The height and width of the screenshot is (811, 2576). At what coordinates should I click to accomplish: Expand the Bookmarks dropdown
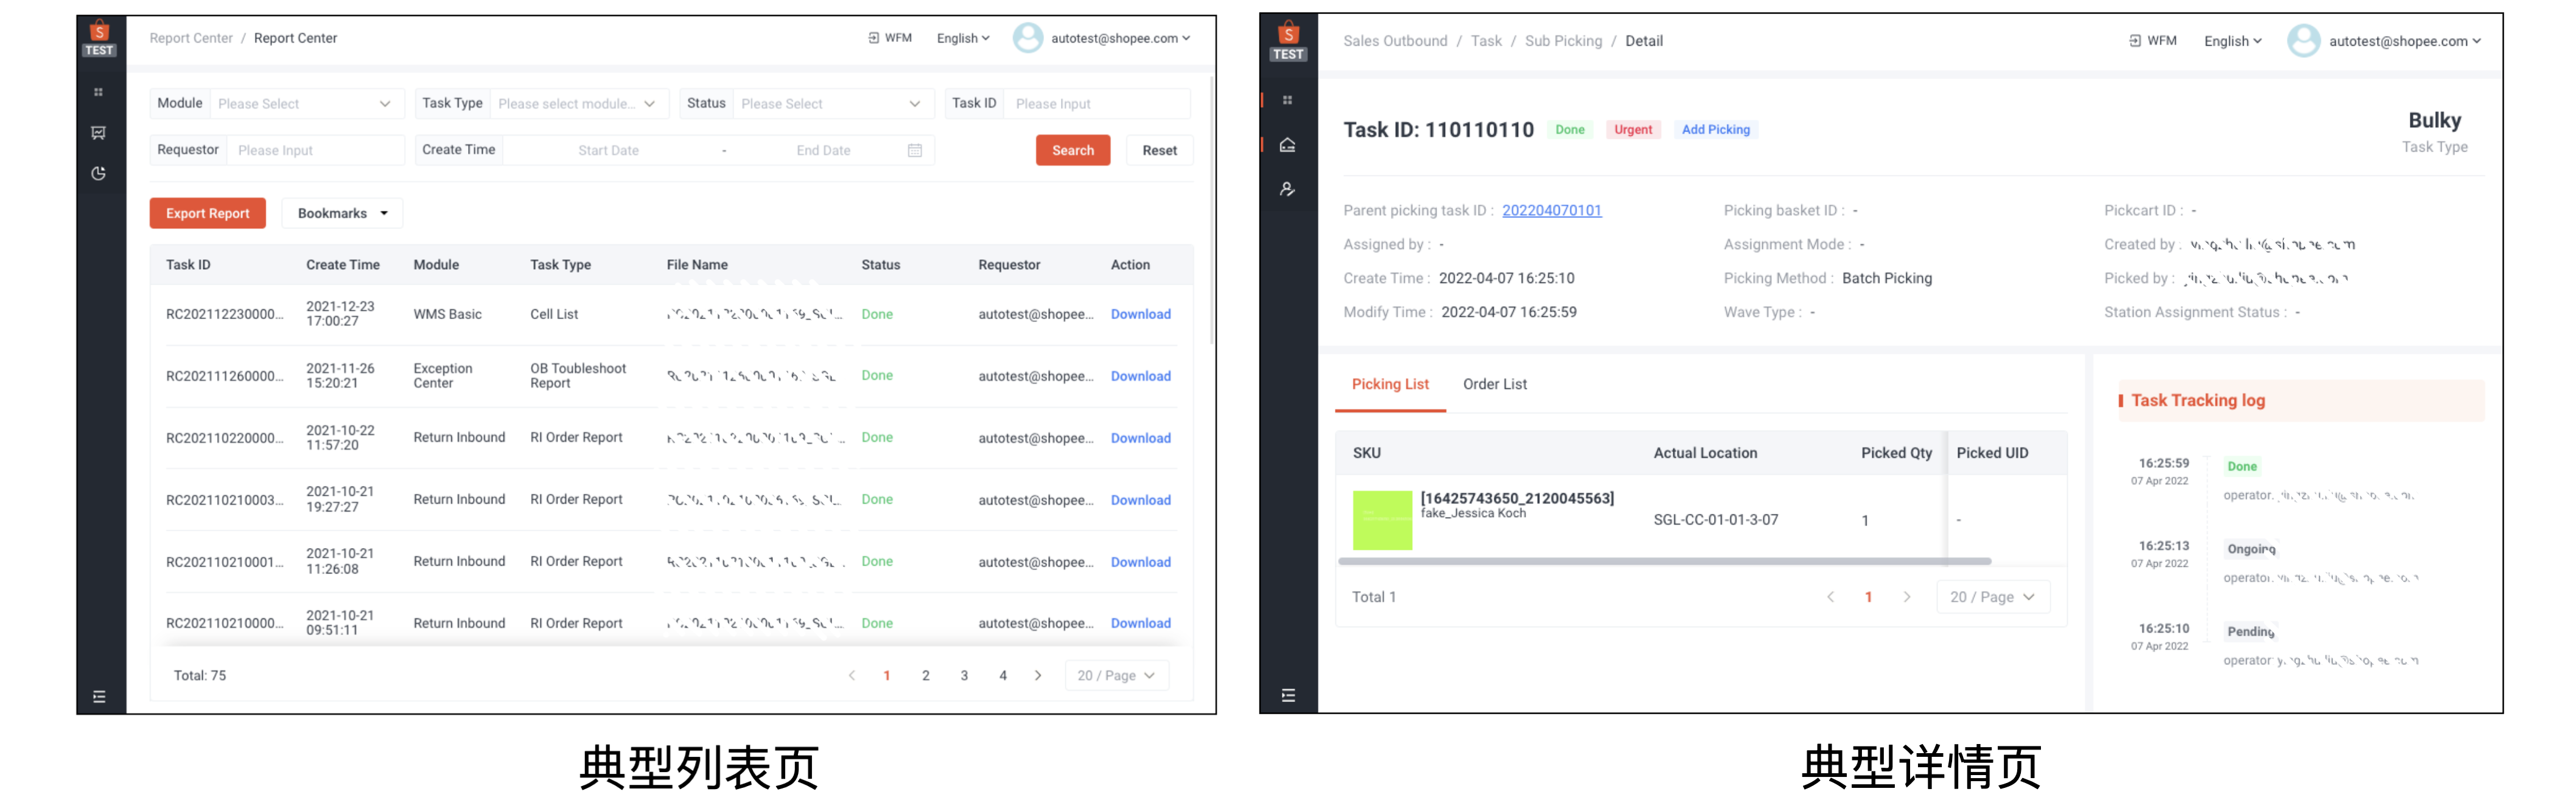click(x=342, y=213)
